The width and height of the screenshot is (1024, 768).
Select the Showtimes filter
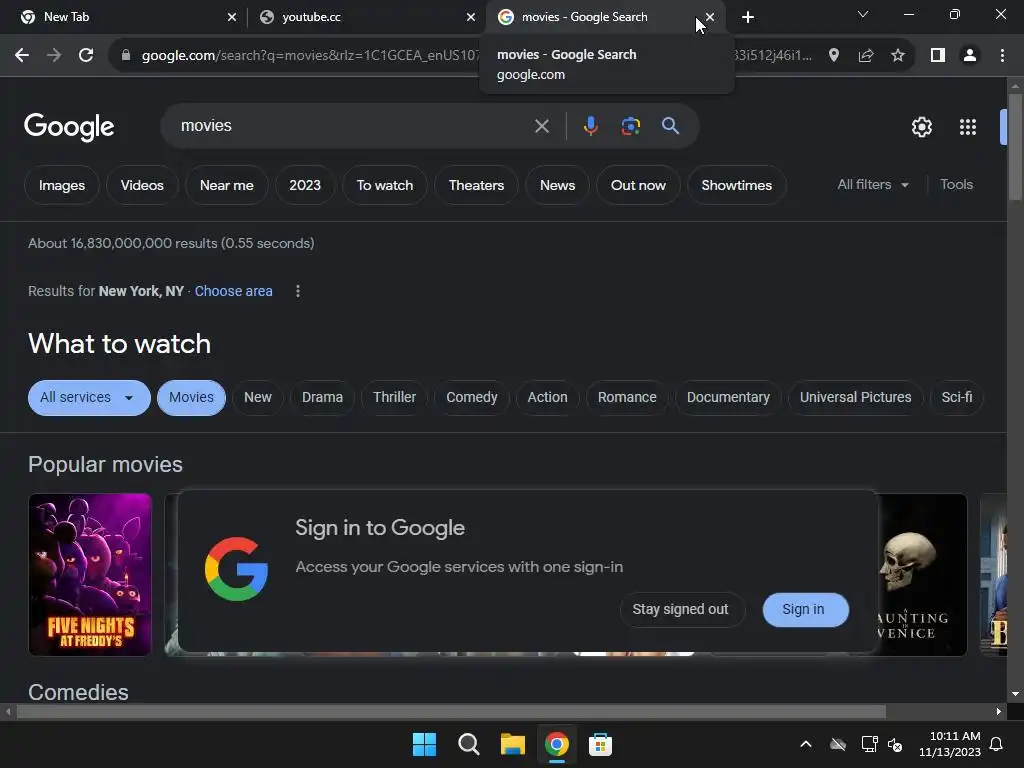737,185
